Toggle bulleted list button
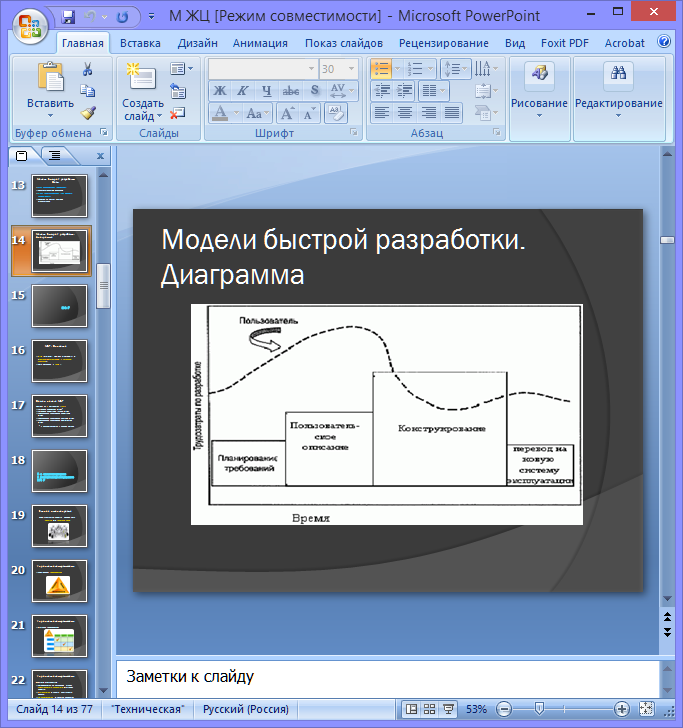The image size is (683, 728). click(379, 69)
